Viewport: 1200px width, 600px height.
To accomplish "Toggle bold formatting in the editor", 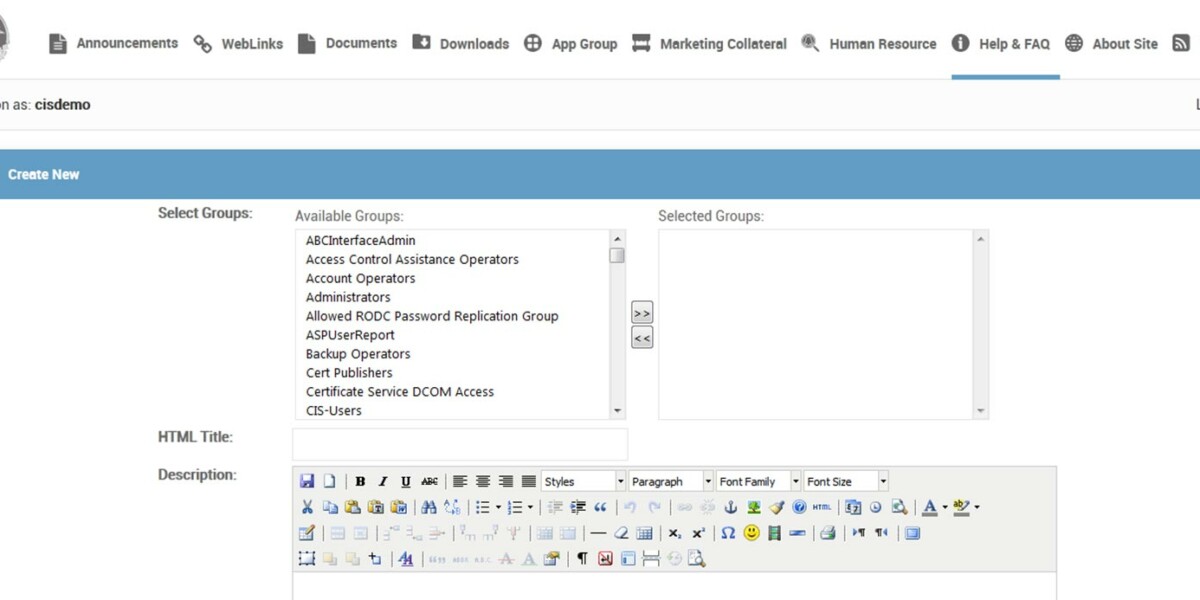I will tap(360, 481).
